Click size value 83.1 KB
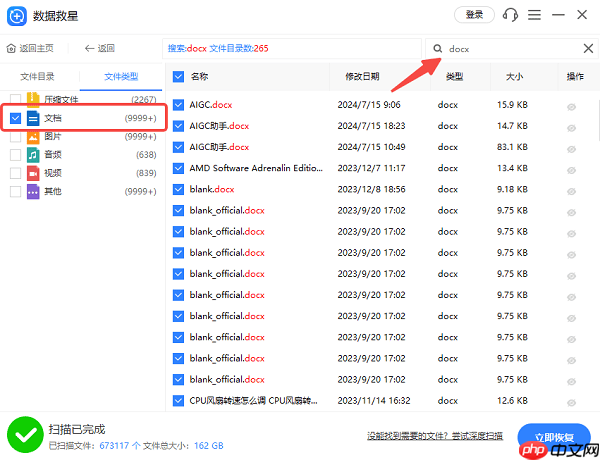The image size is (600, 460). tap(512, 147)
